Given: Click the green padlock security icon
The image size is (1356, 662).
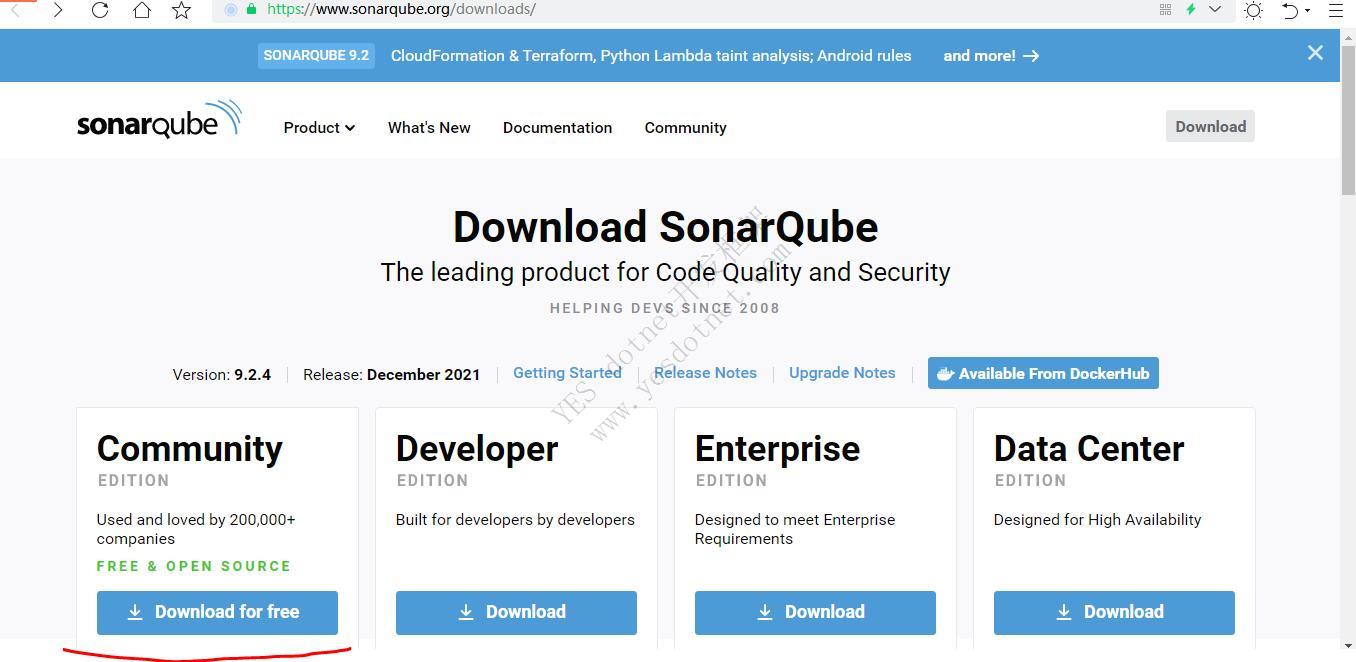Looking at the screenshot, I should [x=251, y=9].
